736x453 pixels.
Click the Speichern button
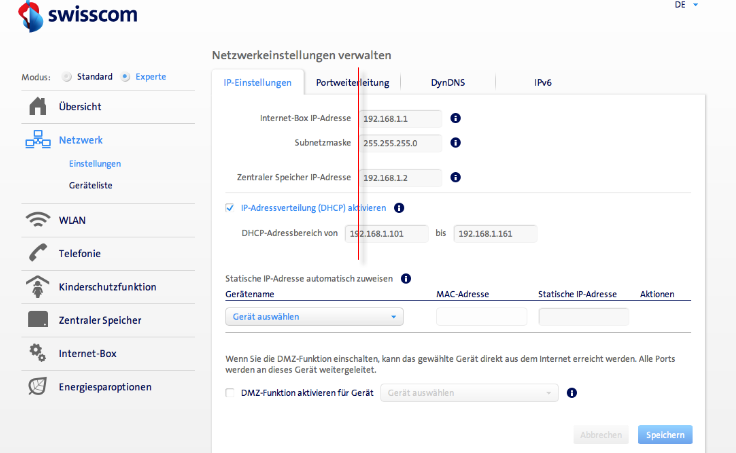(x=665, y=435)
